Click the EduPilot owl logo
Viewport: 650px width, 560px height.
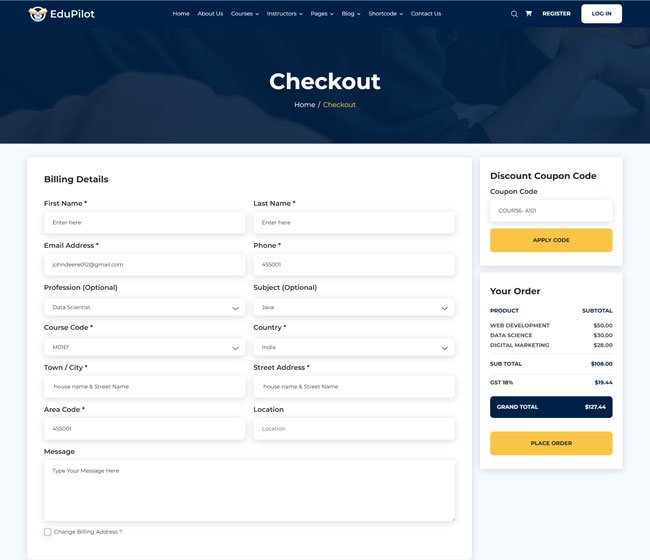38,14
